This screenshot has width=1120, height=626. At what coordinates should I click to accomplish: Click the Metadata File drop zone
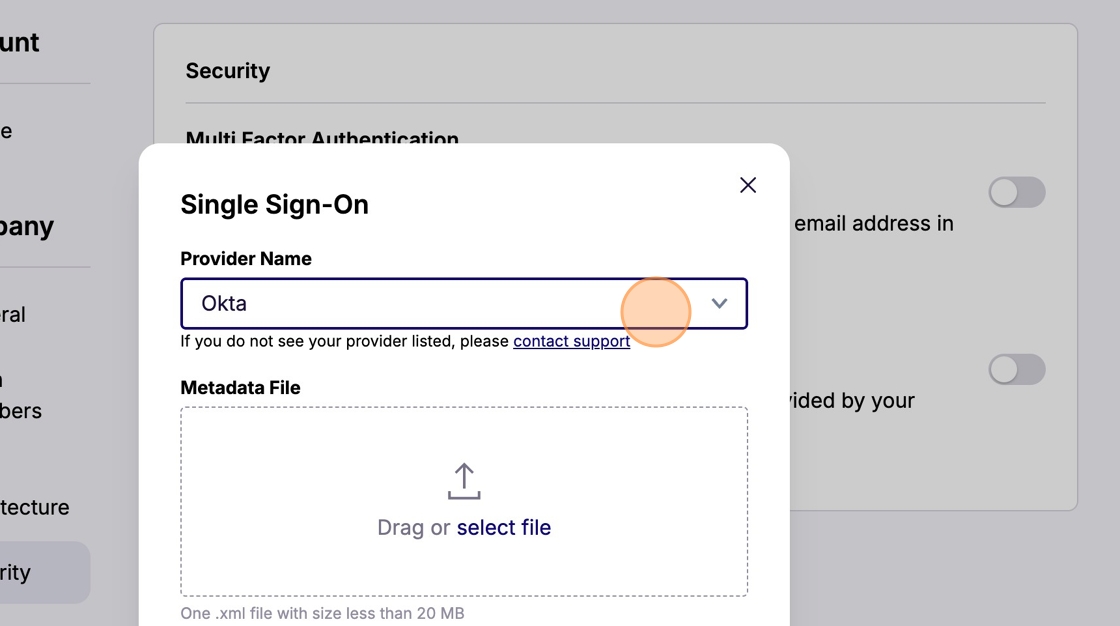pos(464,560)
